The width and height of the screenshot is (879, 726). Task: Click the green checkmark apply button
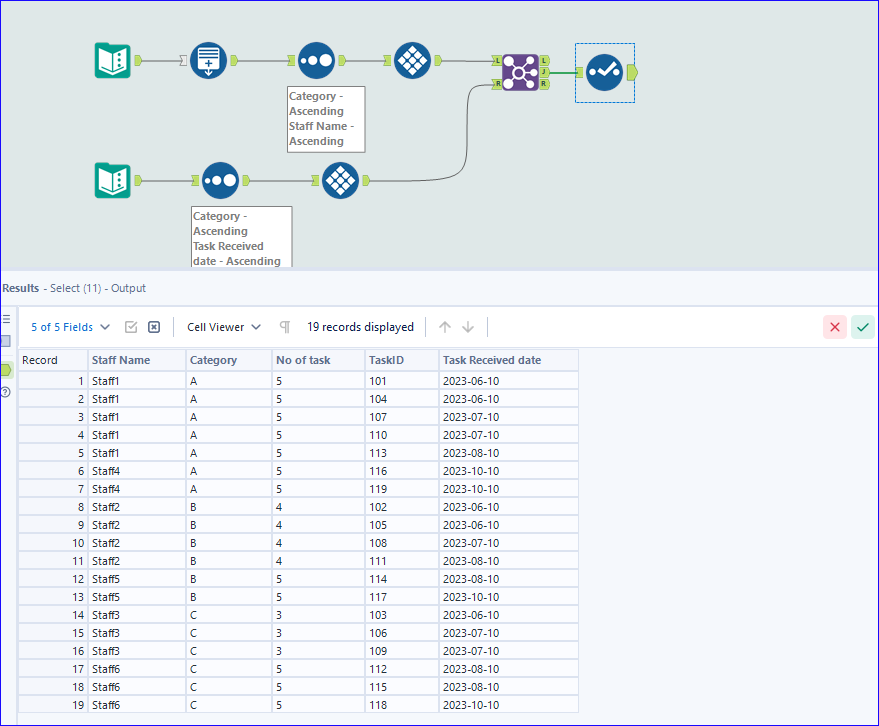[862, 327]
